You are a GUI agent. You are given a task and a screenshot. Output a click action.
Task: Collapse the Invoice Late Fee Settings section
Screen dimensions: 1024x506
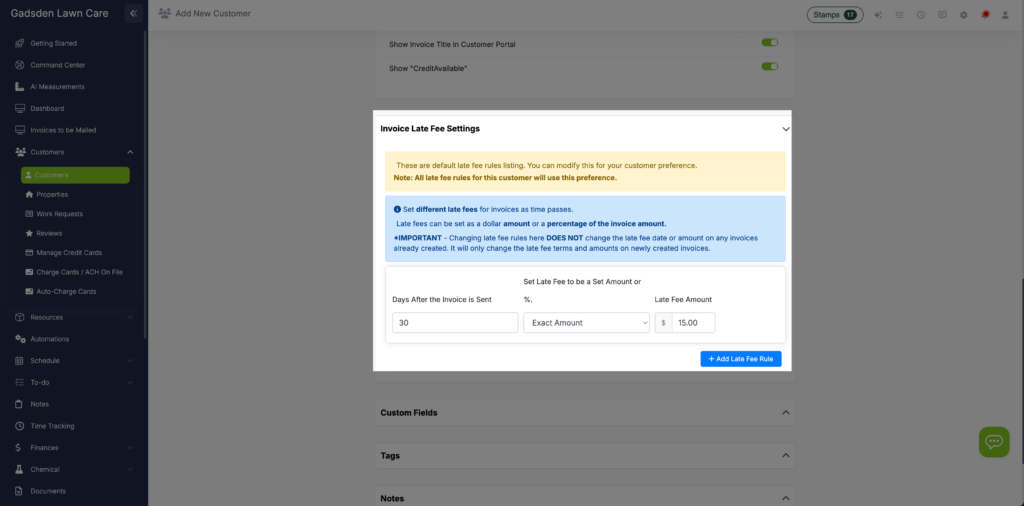pos(785,129)
